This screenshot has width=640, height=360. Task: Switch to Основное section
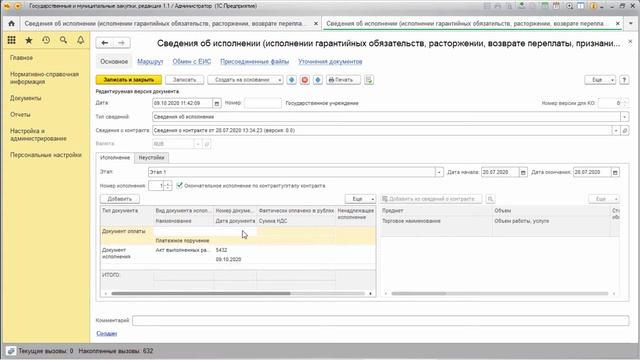114,62
